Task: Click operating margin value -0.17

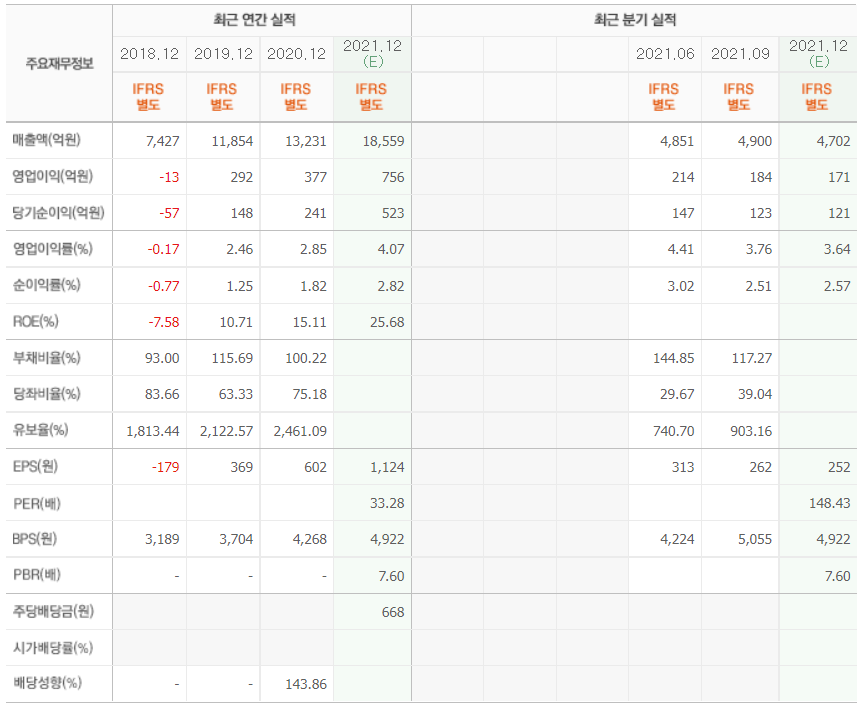Action: (163, 249)
